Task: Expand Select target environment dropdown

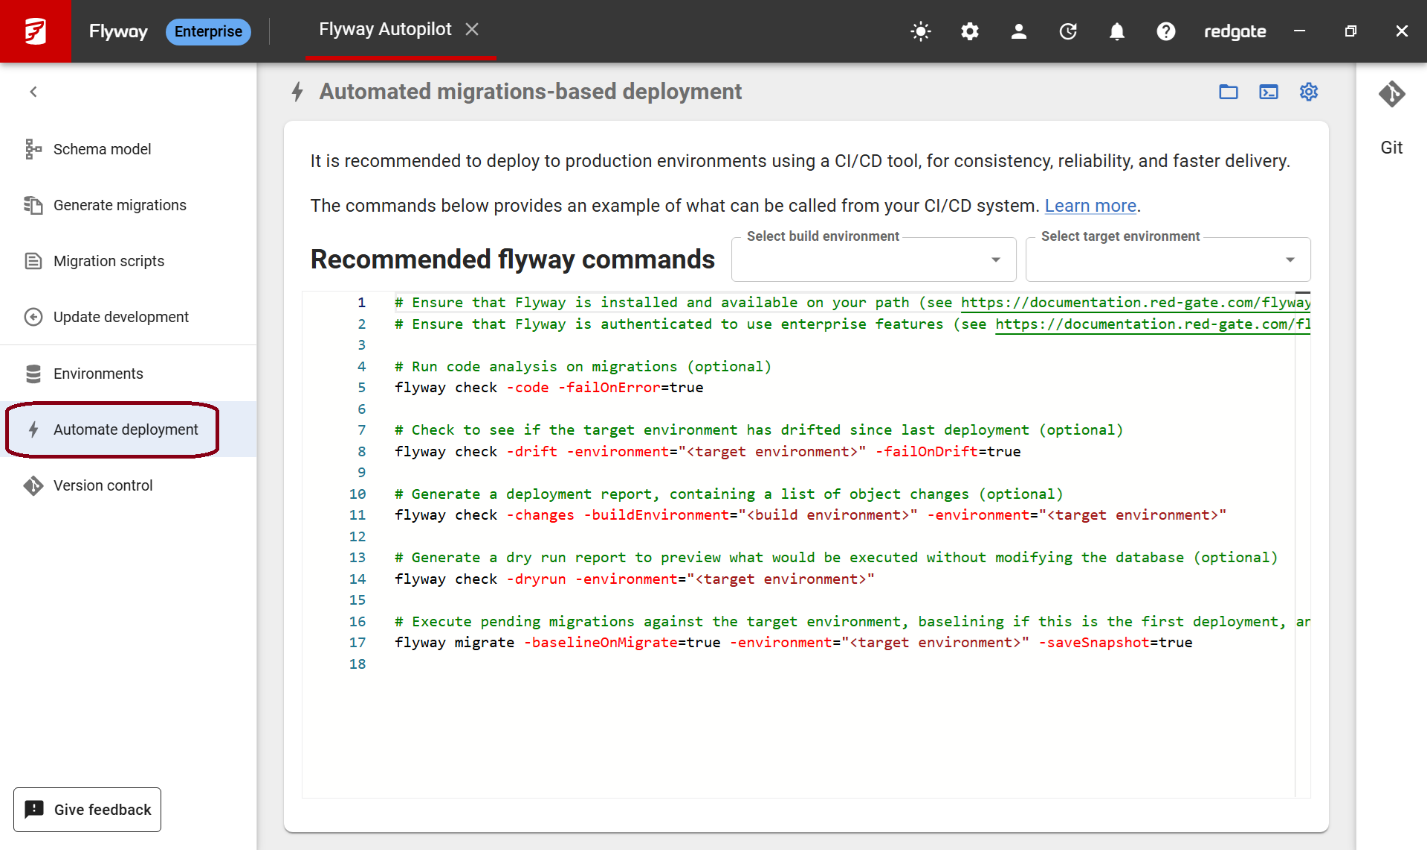Action: (1167, 260)
